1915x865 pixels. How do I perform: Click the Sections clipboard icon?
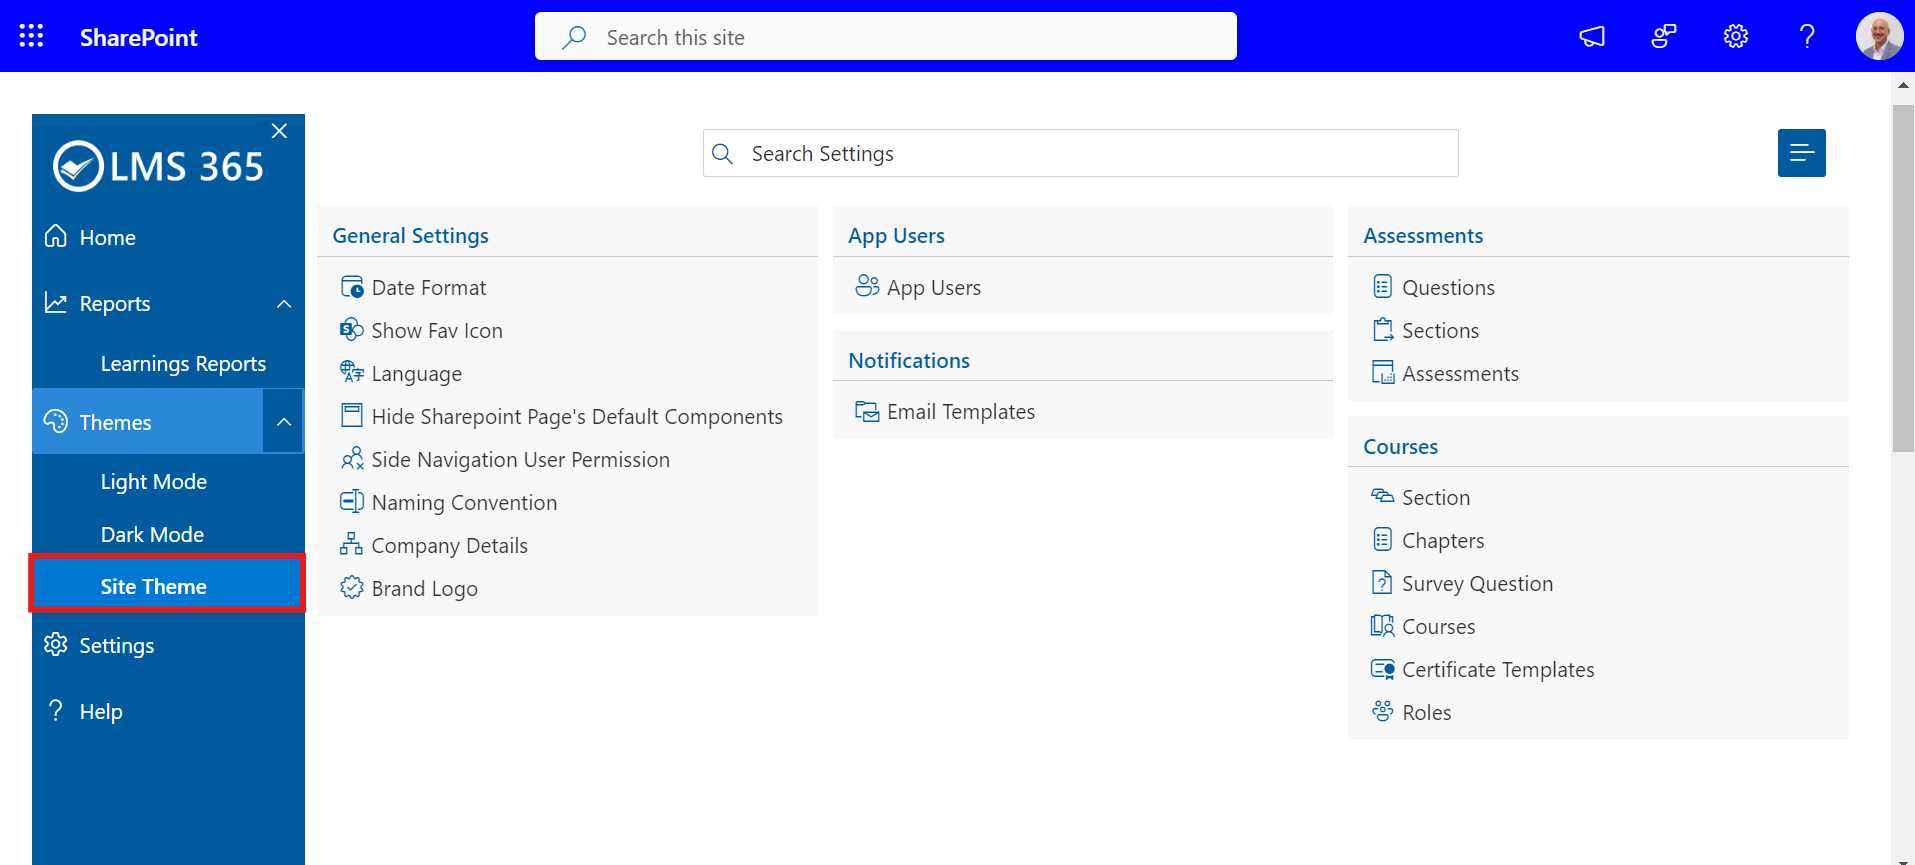[x=1382, y=329]
